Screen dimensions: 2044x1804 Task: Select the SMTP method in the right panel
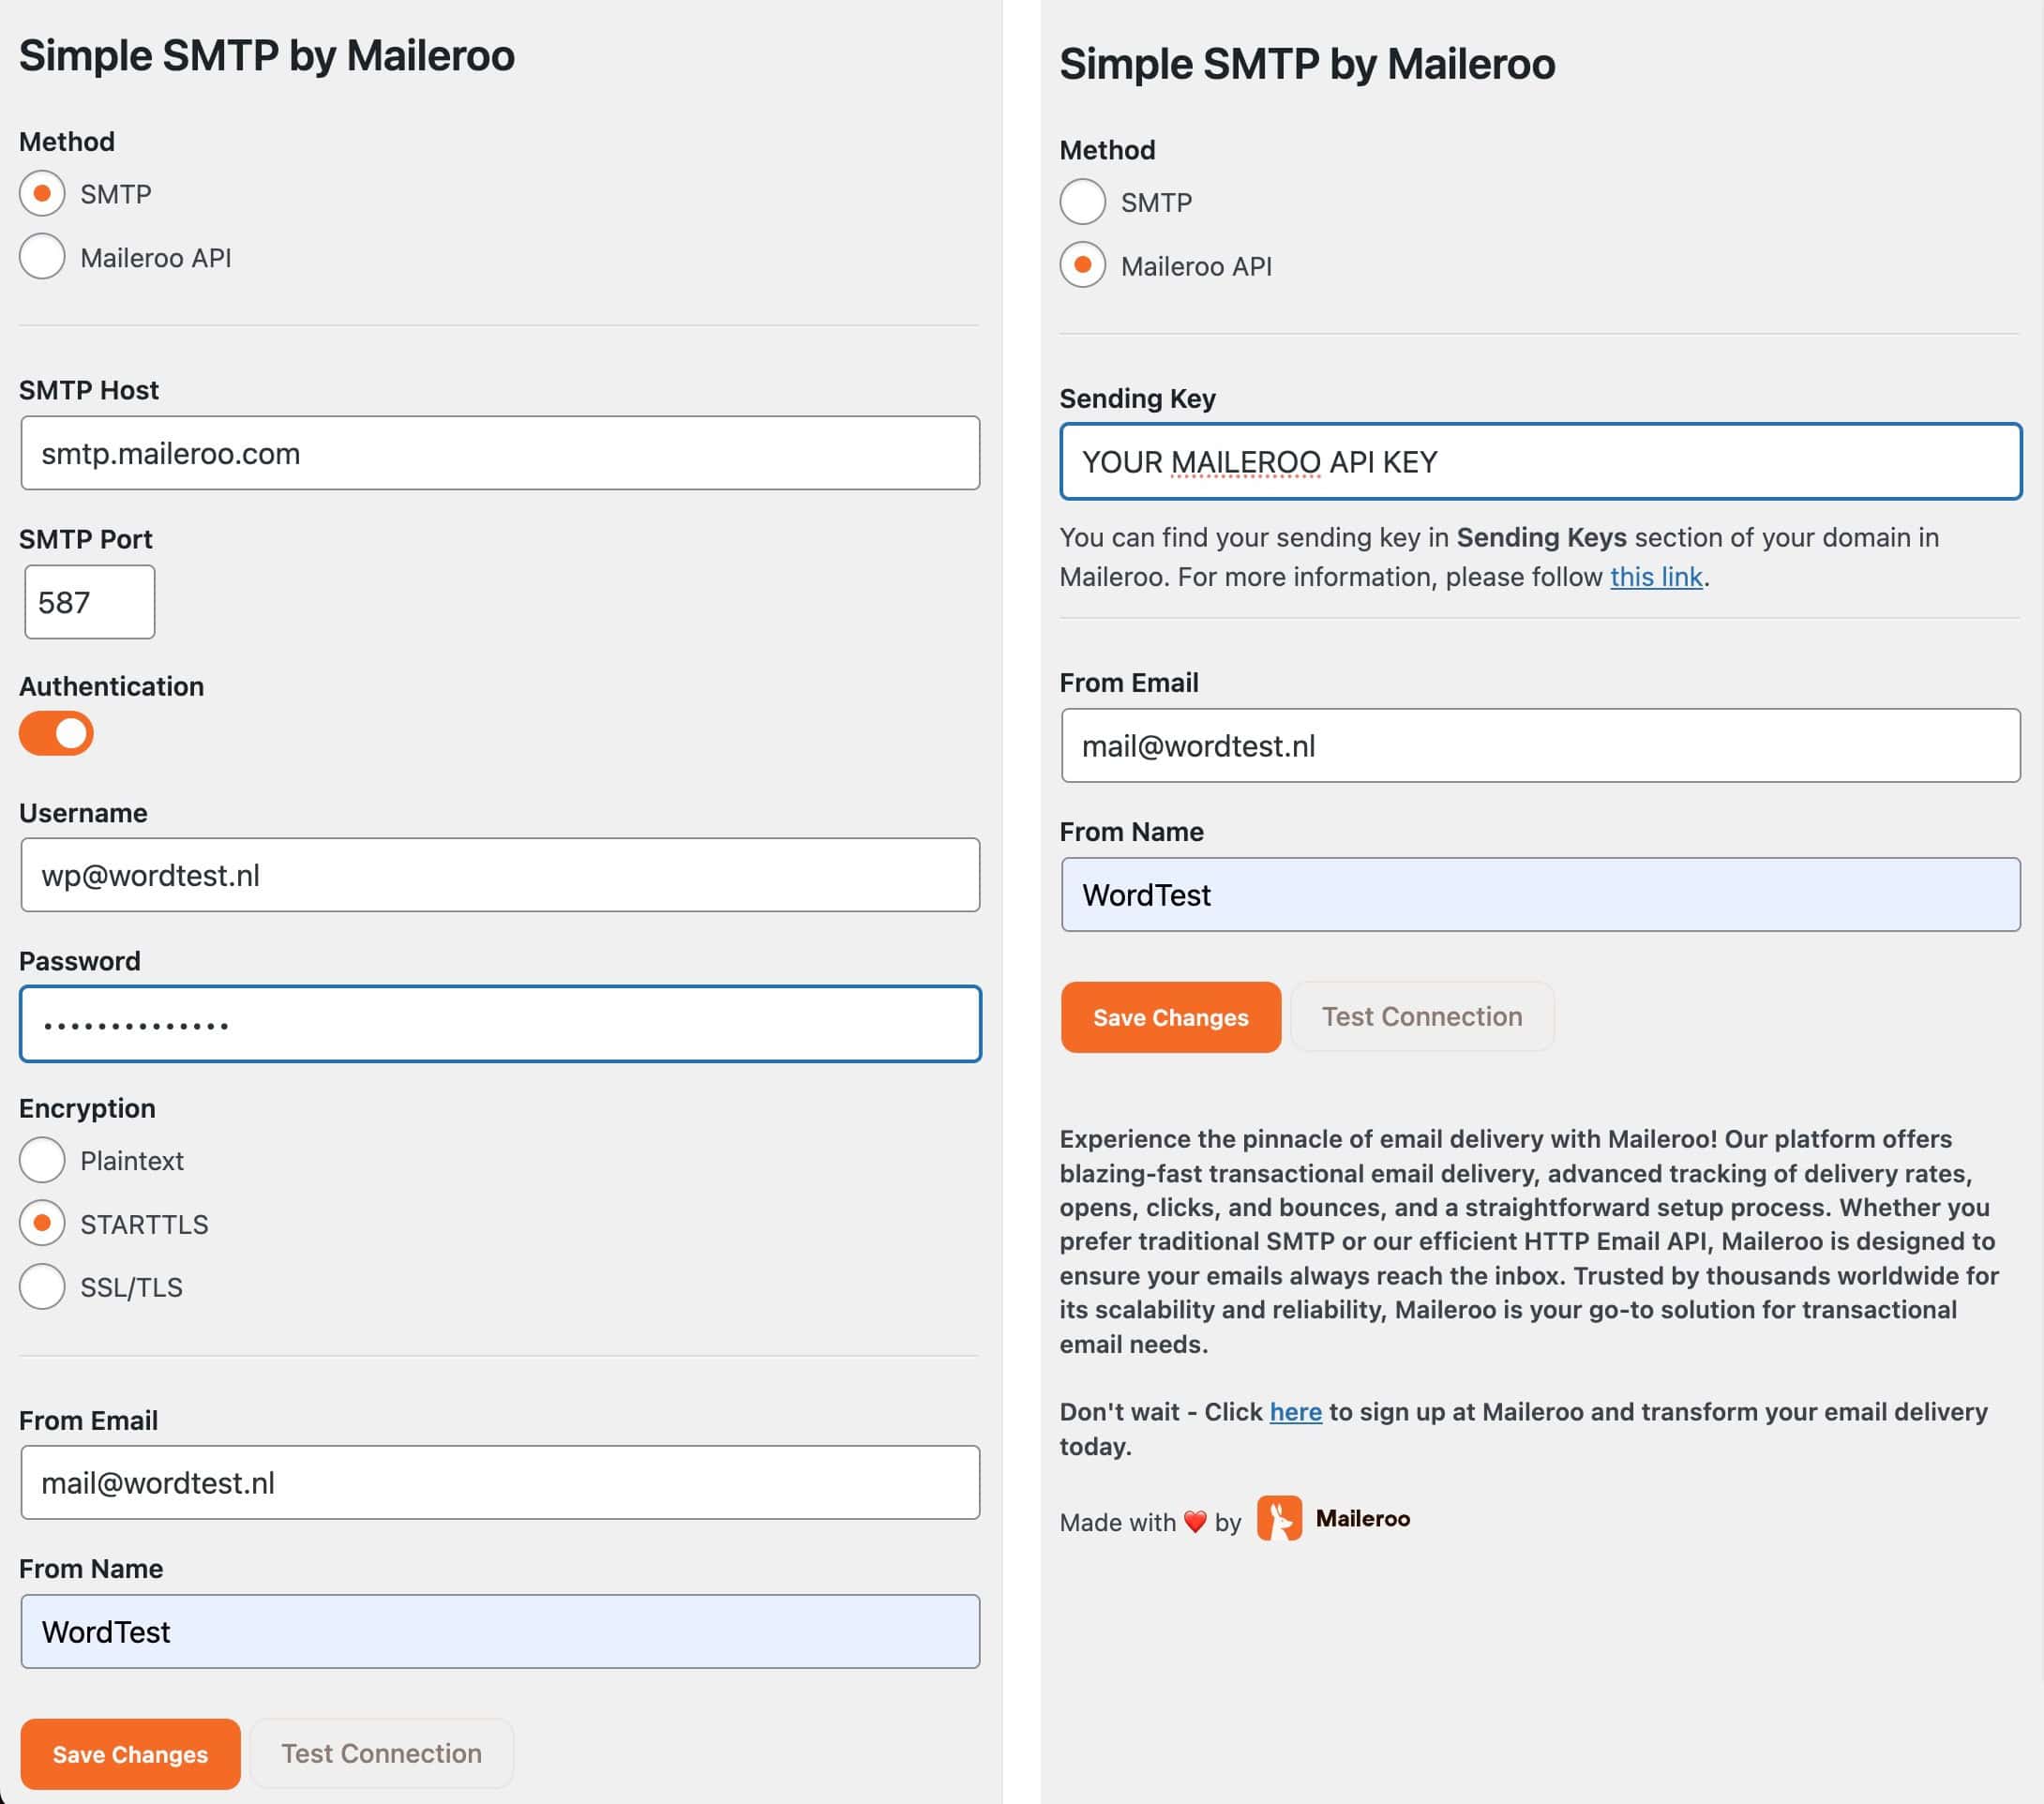pyautogui.click(x=1082, y=202)
